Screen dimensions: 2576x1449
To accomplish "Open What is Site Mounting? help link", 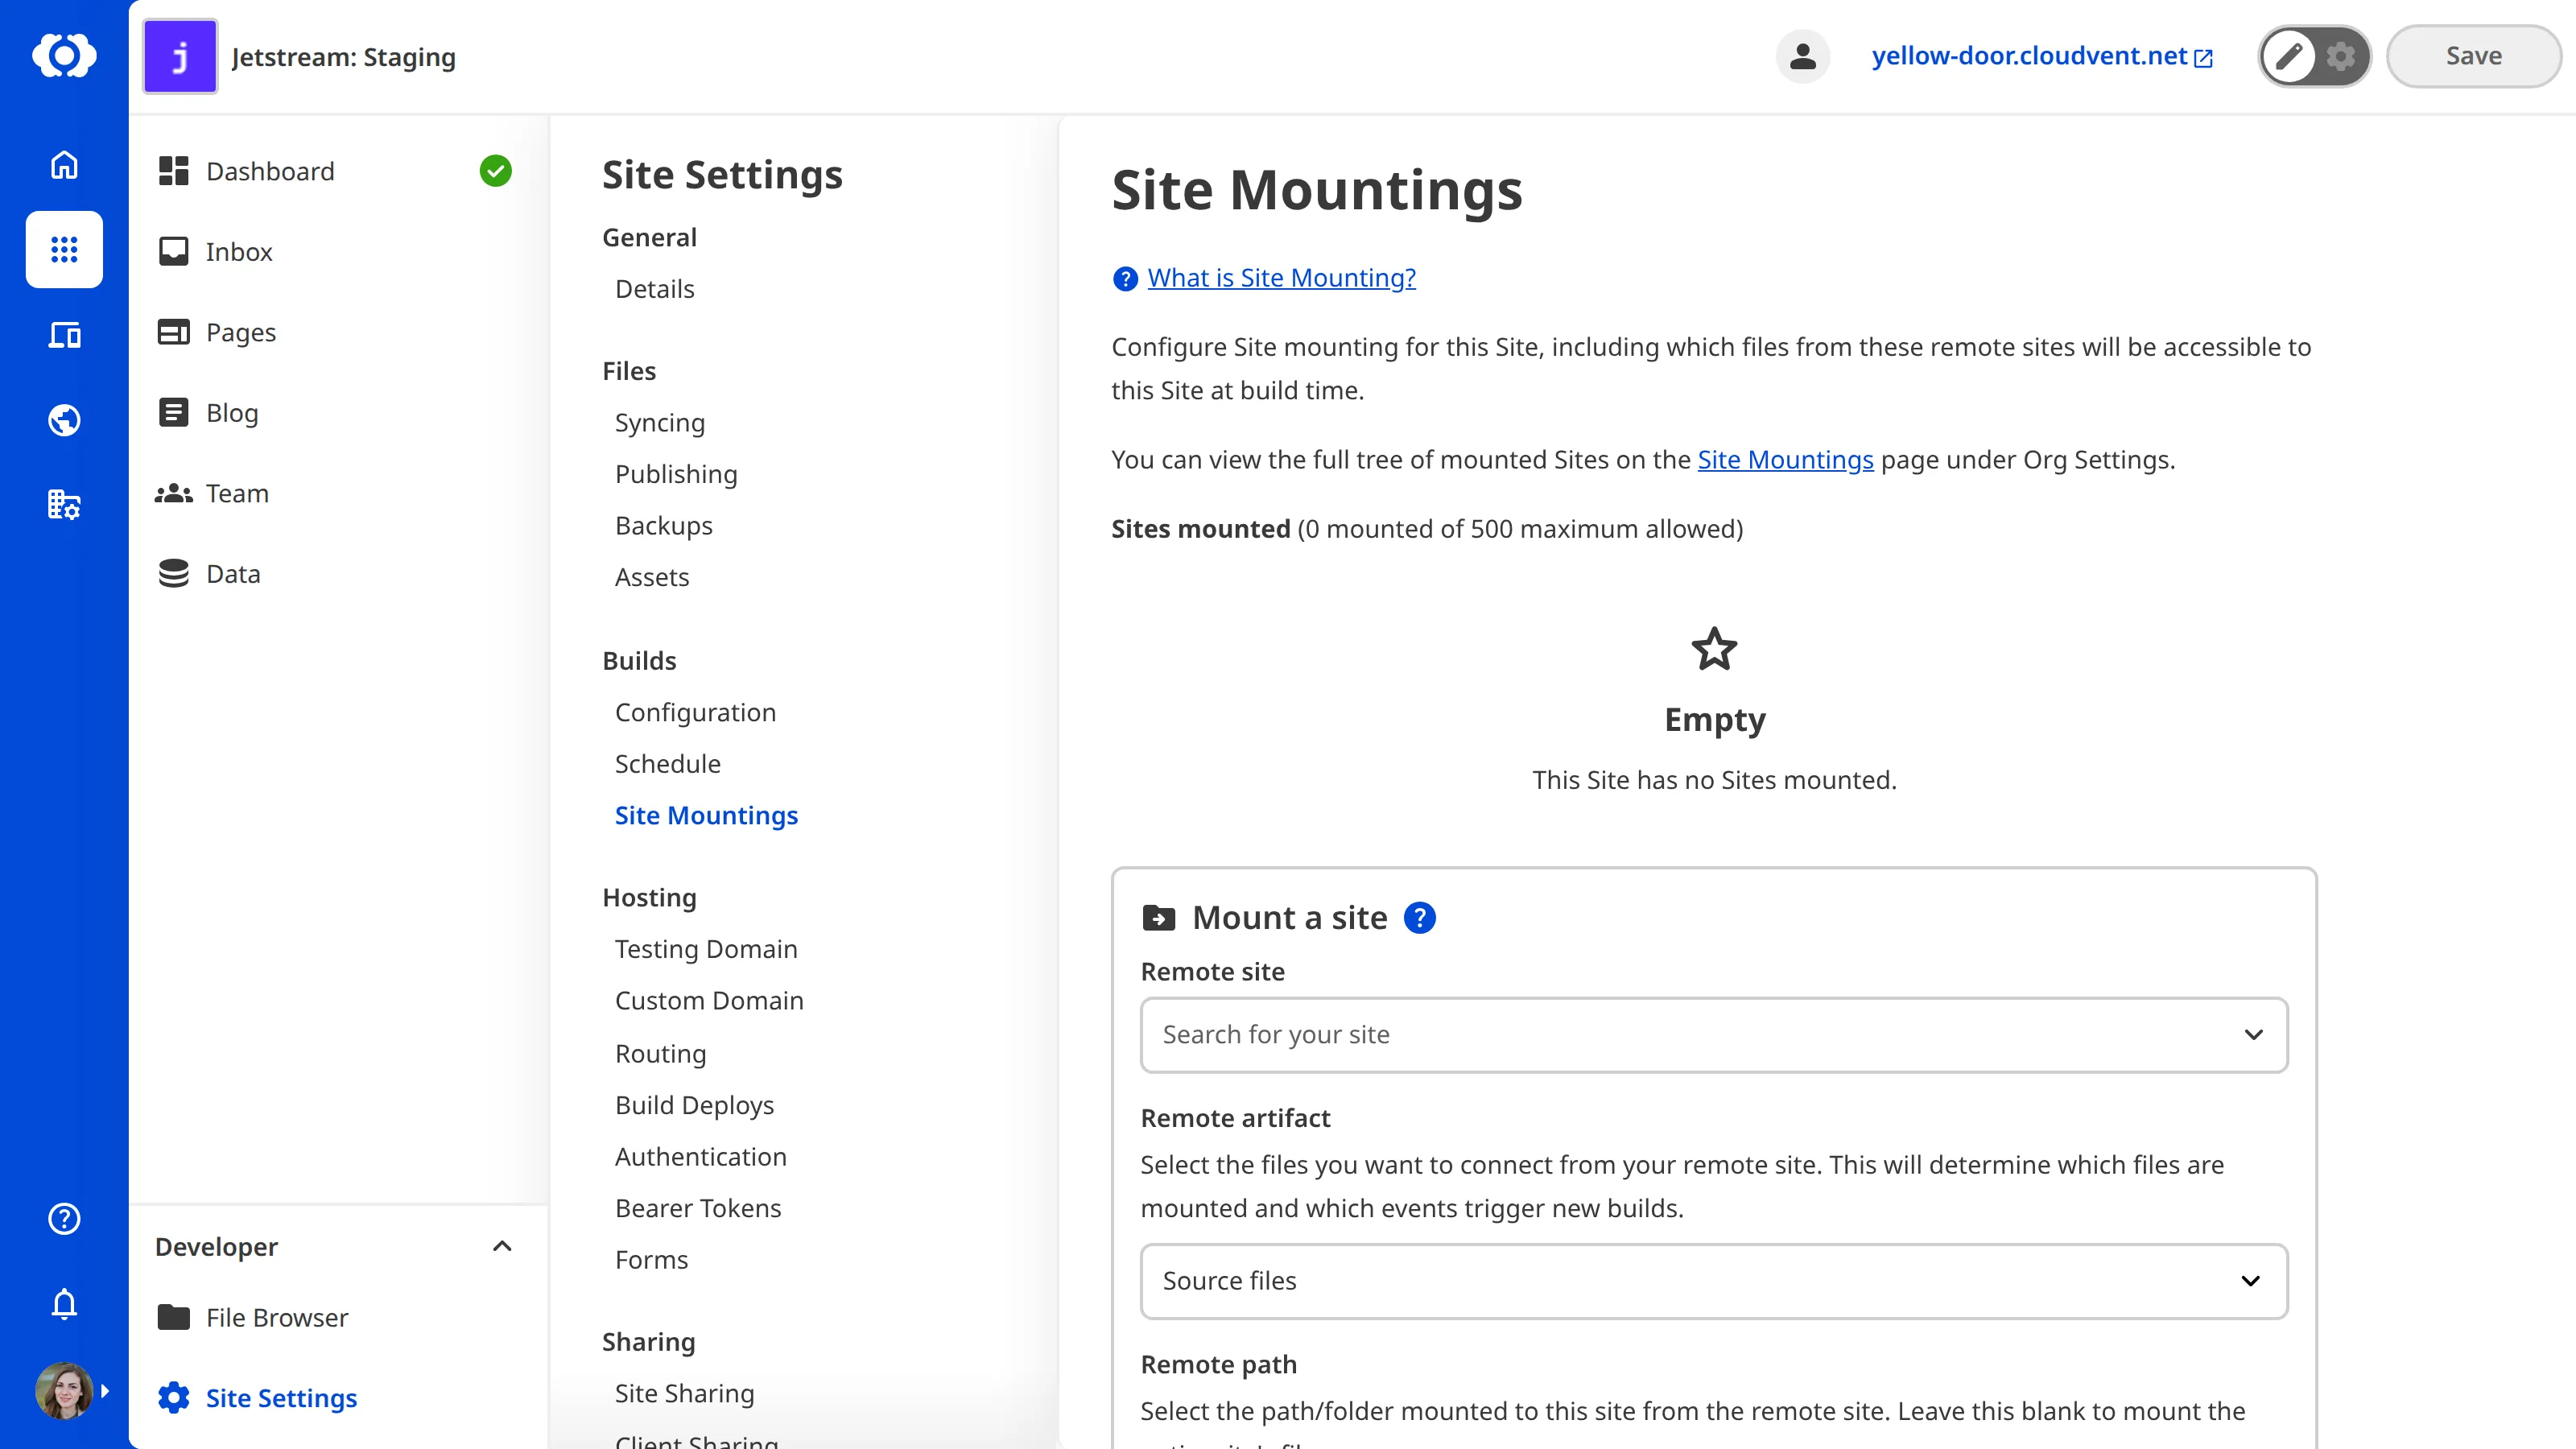I will [1282, 278].
